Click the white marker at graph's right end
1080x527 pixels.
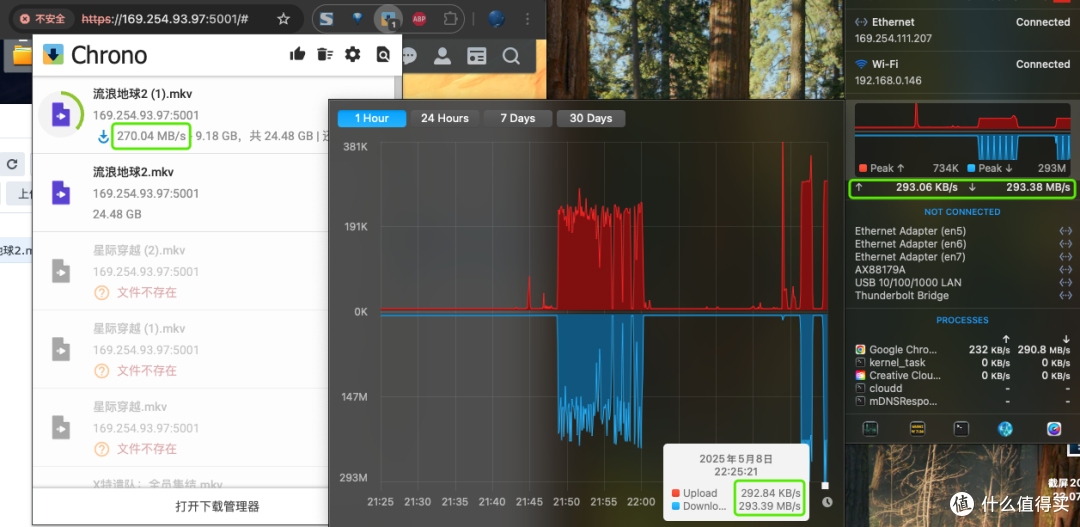pyautogui.click(x=824, y=486)
